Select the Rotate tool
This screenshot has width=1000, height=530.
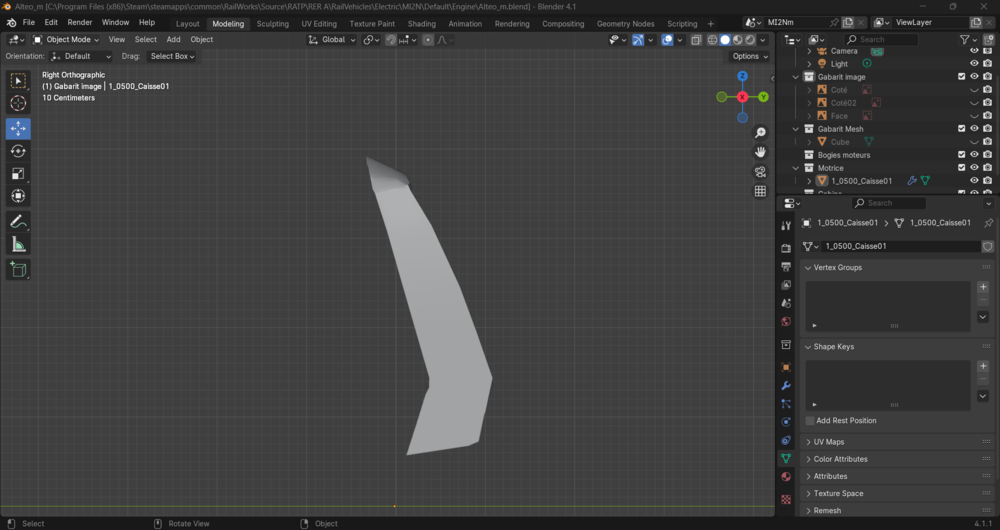pyautogui.click(x=18, y=151)
